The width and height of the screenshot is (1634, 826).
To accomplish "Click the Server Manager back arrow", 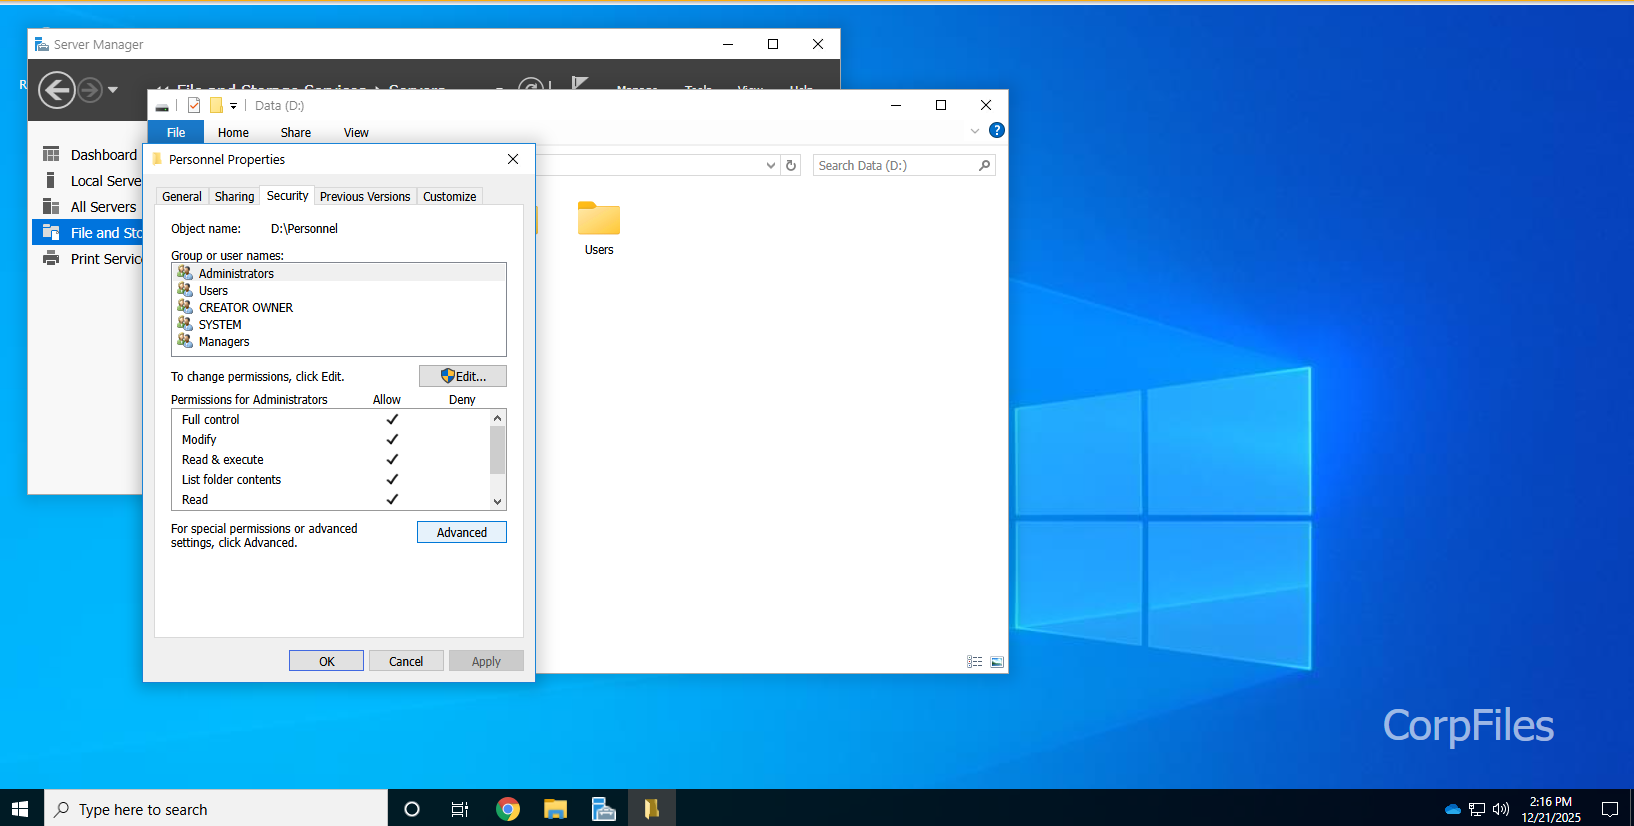I will pos(56,90).
